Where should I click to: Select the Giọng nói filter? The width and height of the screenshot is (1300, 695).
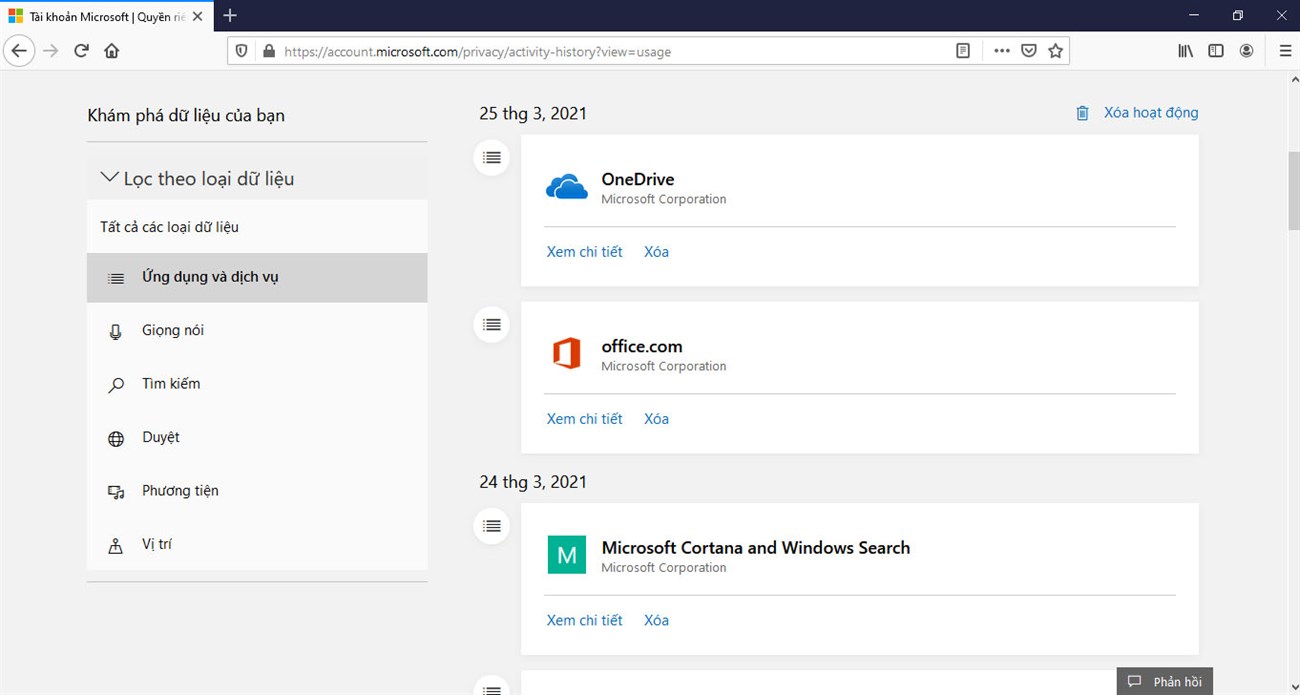point(172,331)
